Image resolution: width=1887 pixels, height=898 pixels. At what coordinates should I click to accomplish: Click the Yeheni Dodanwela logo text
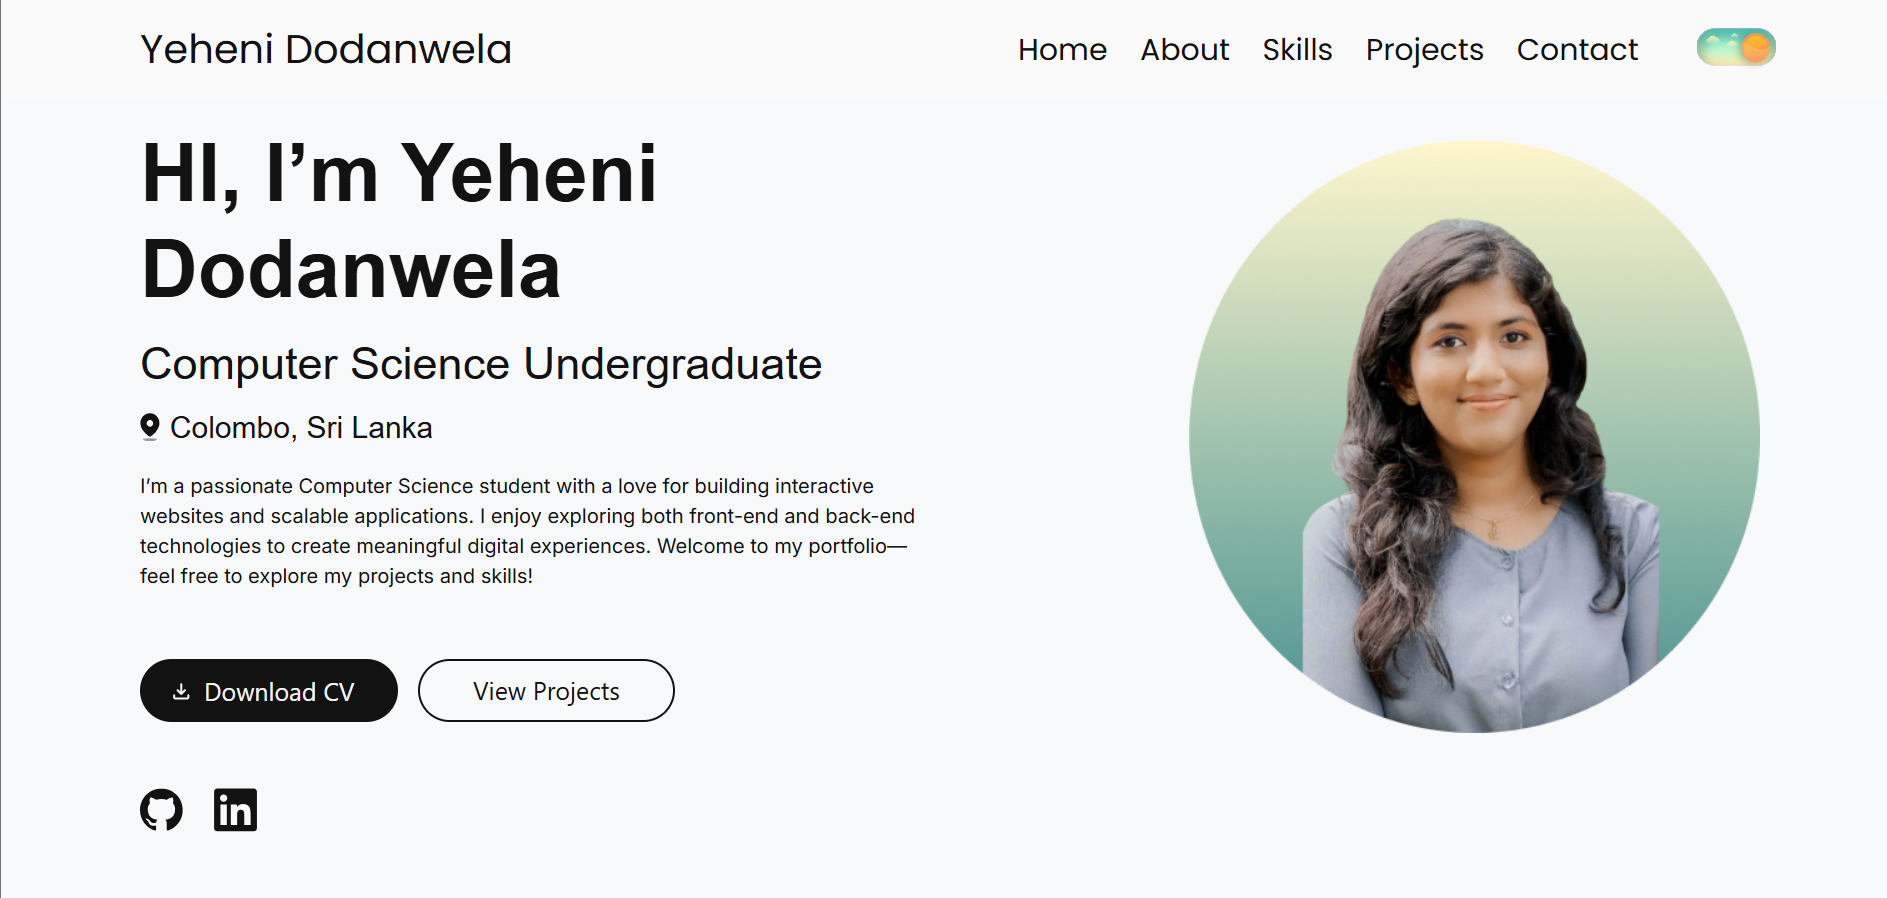pos(325,49)
